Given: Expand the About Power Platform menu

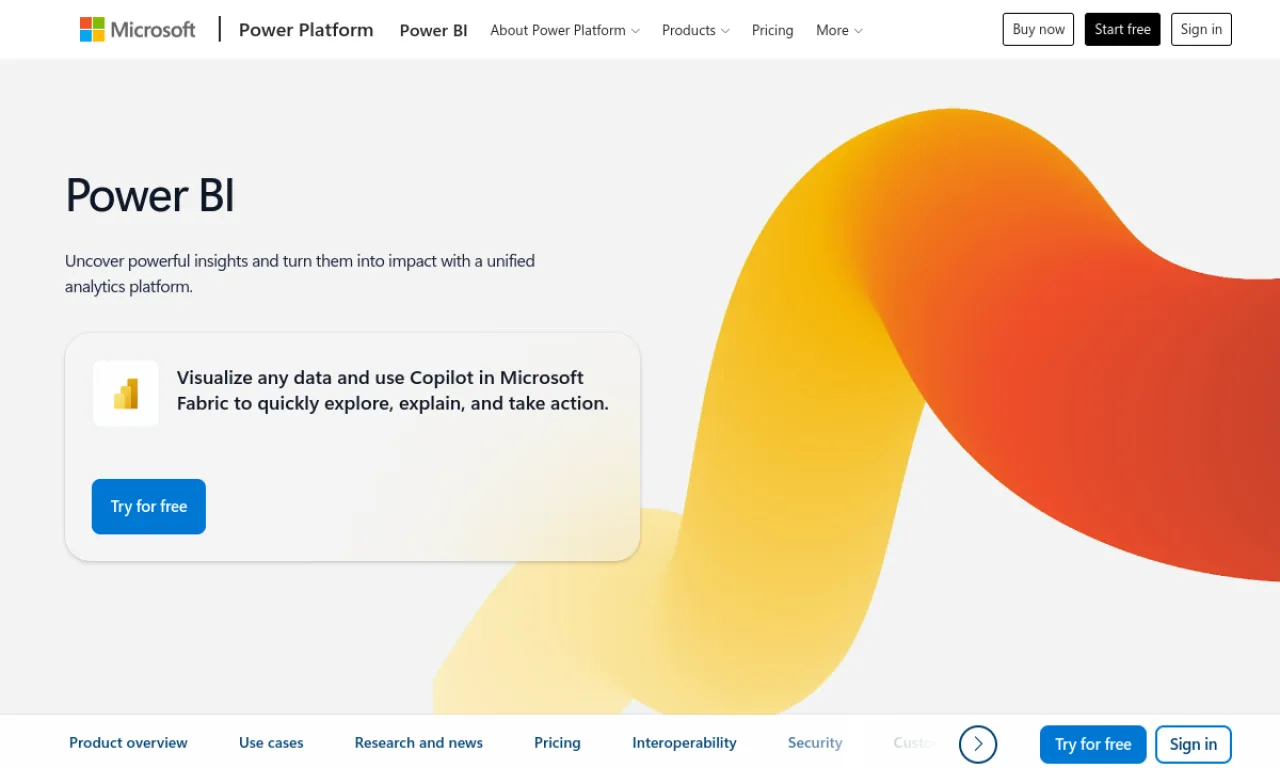Looking at the screenshot, I should pos(565,30).
